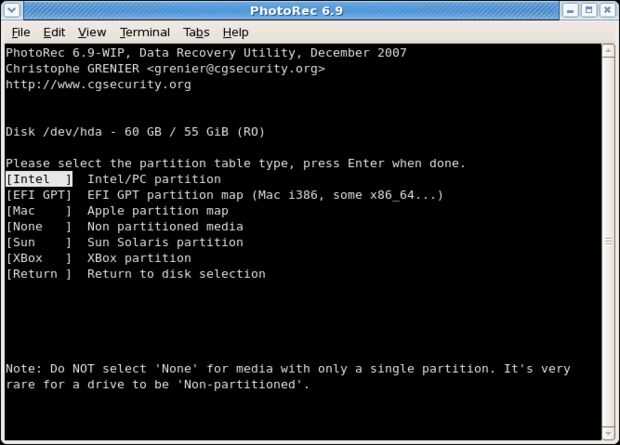Choose the [EFI GPT] partition map option
620x445 pixels.
click(x=39, y=195)
